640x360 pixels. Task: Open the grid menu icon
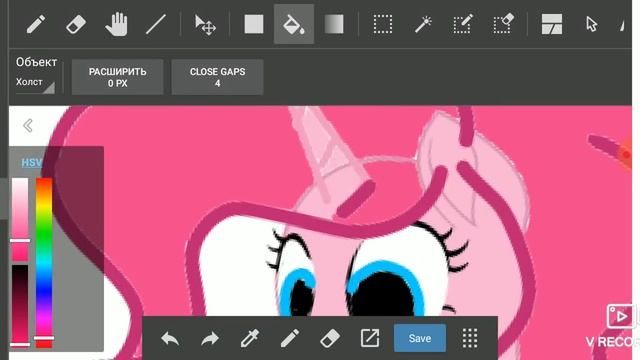[470, 338]
